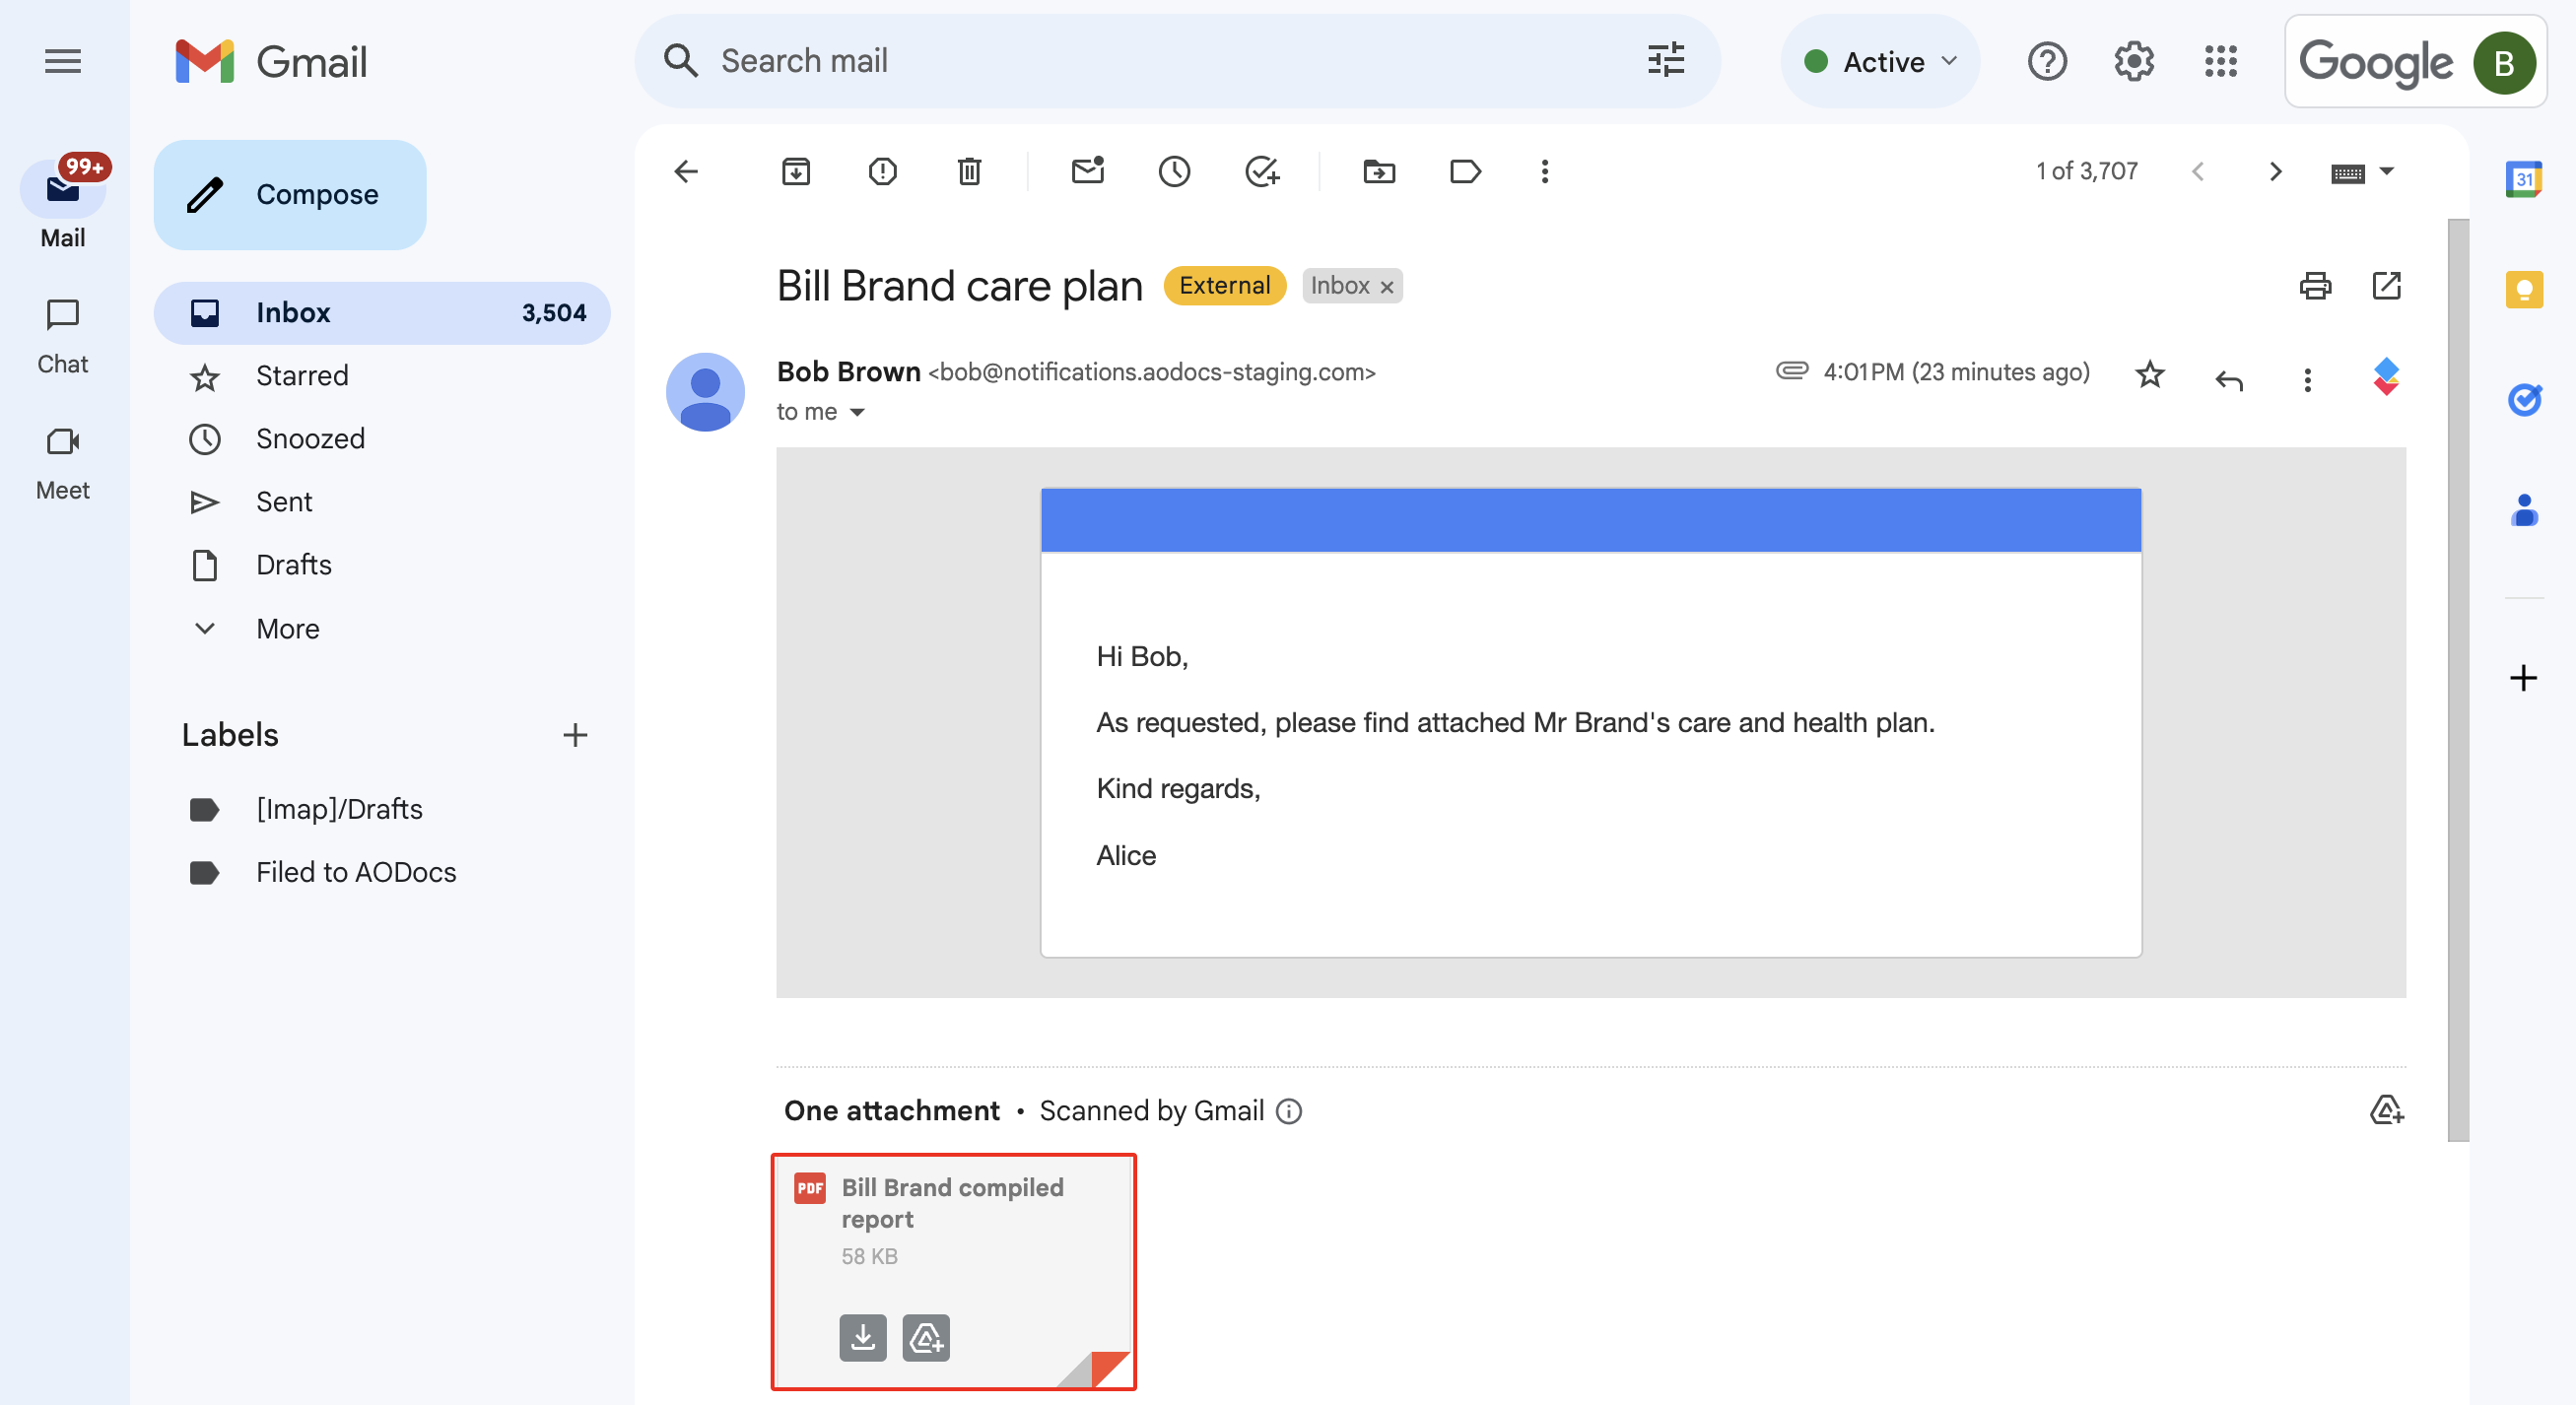2576x1405 pixels.
Task: Open the Snoozed folder
Action: pos(382,439)
